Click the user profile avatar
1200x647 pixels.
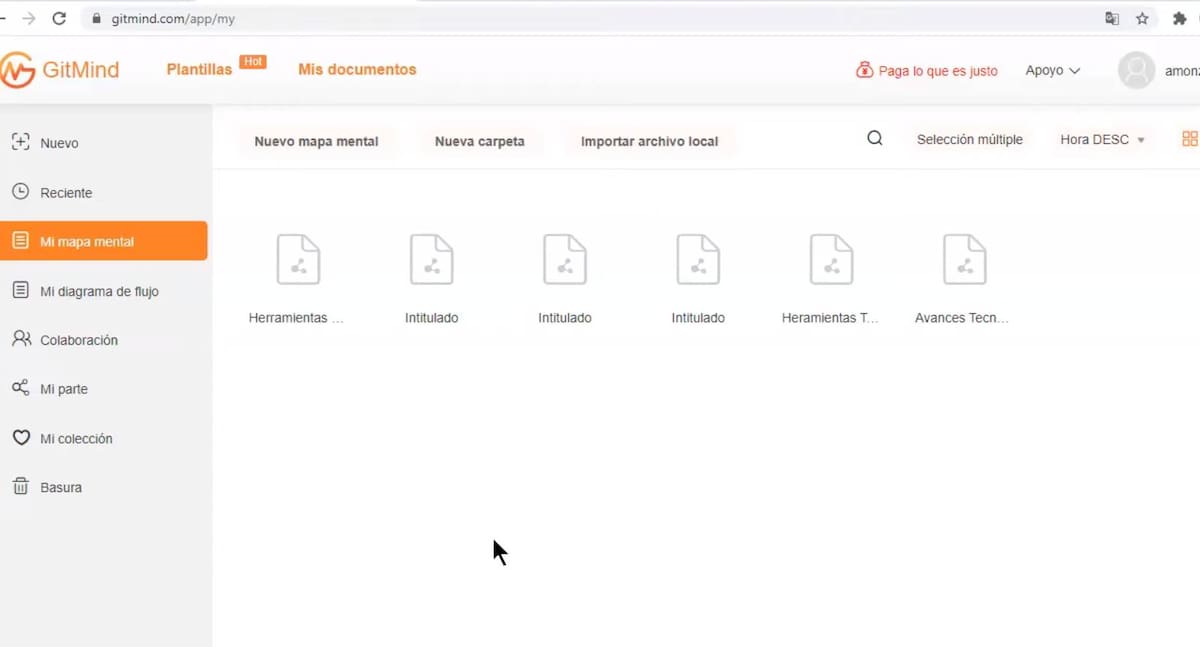pyautogui.click(x=1136, y=71)
